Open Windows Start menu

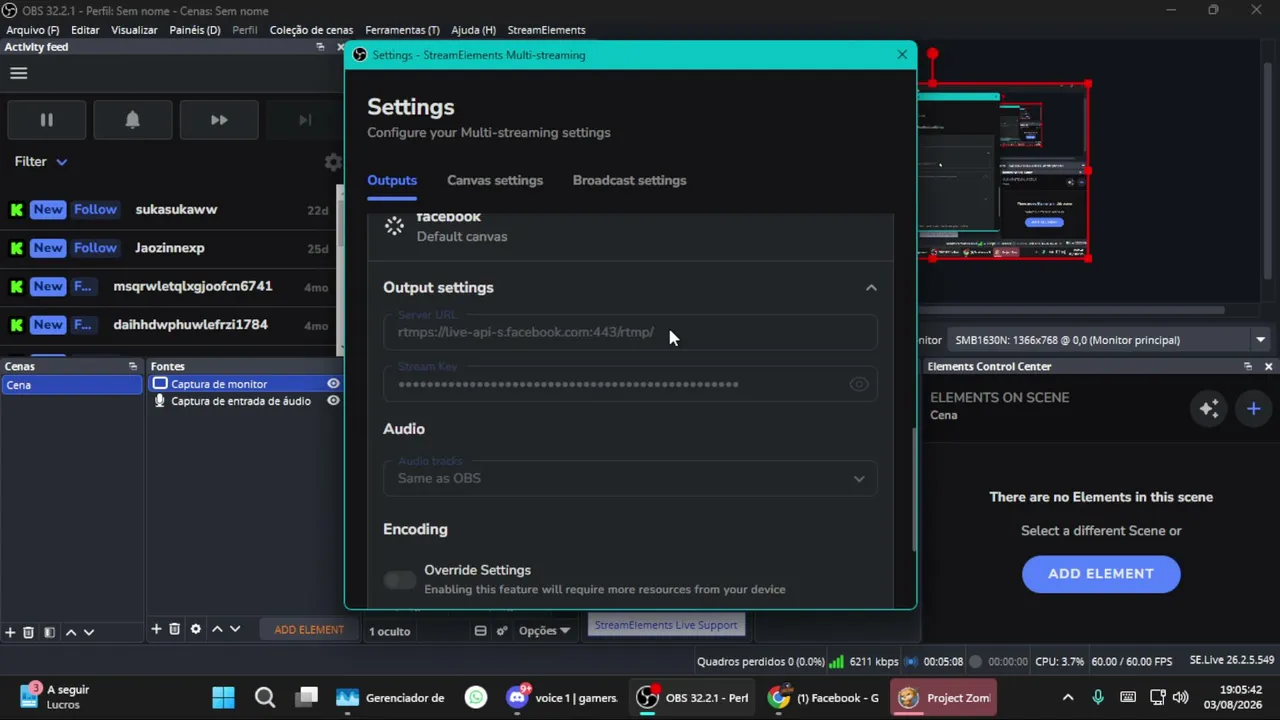tap(223, 698)
